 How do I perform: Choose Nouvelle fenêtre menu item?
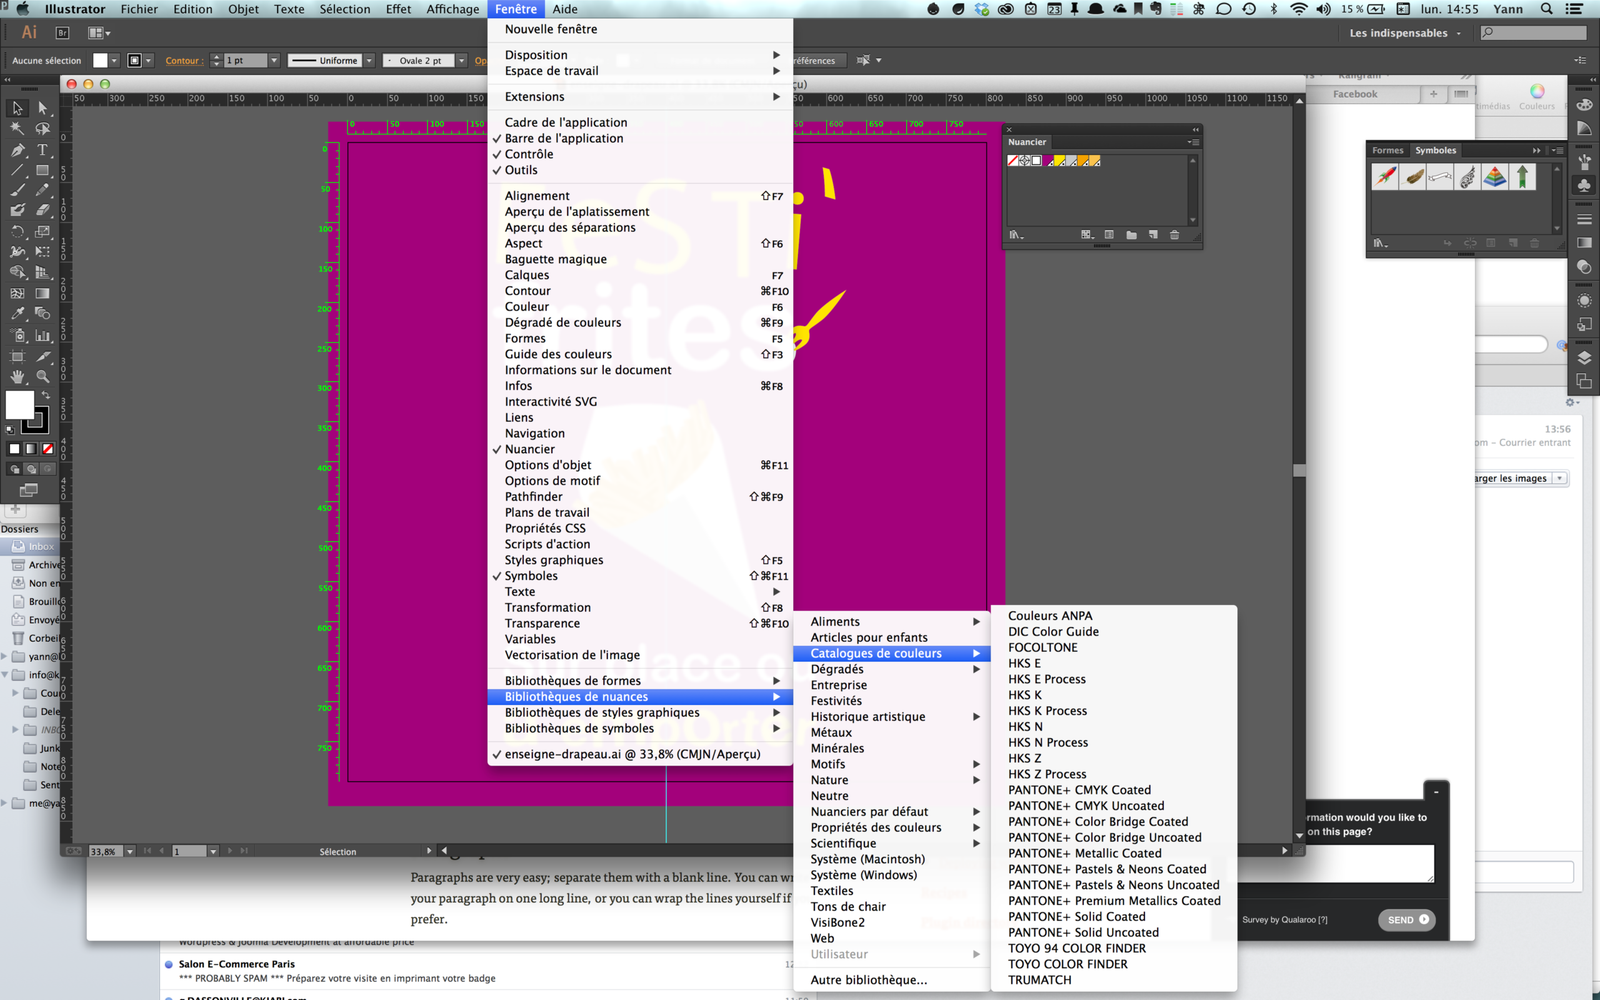(x=640, y=29)
